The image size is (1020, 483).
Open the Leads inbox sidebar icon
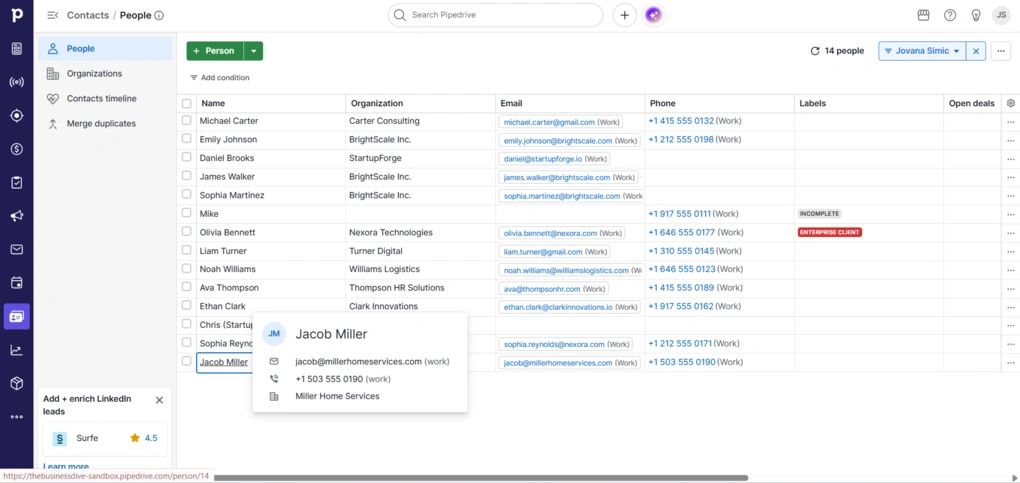click(x=17, y=48)
